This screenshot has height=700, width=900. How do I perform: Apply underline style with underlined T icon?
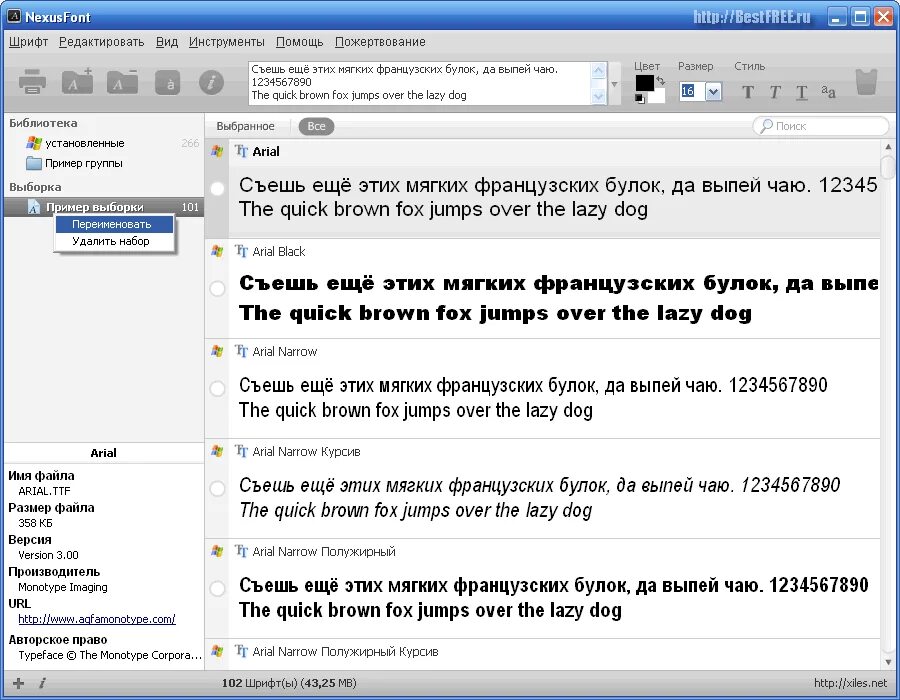(801, 92)
